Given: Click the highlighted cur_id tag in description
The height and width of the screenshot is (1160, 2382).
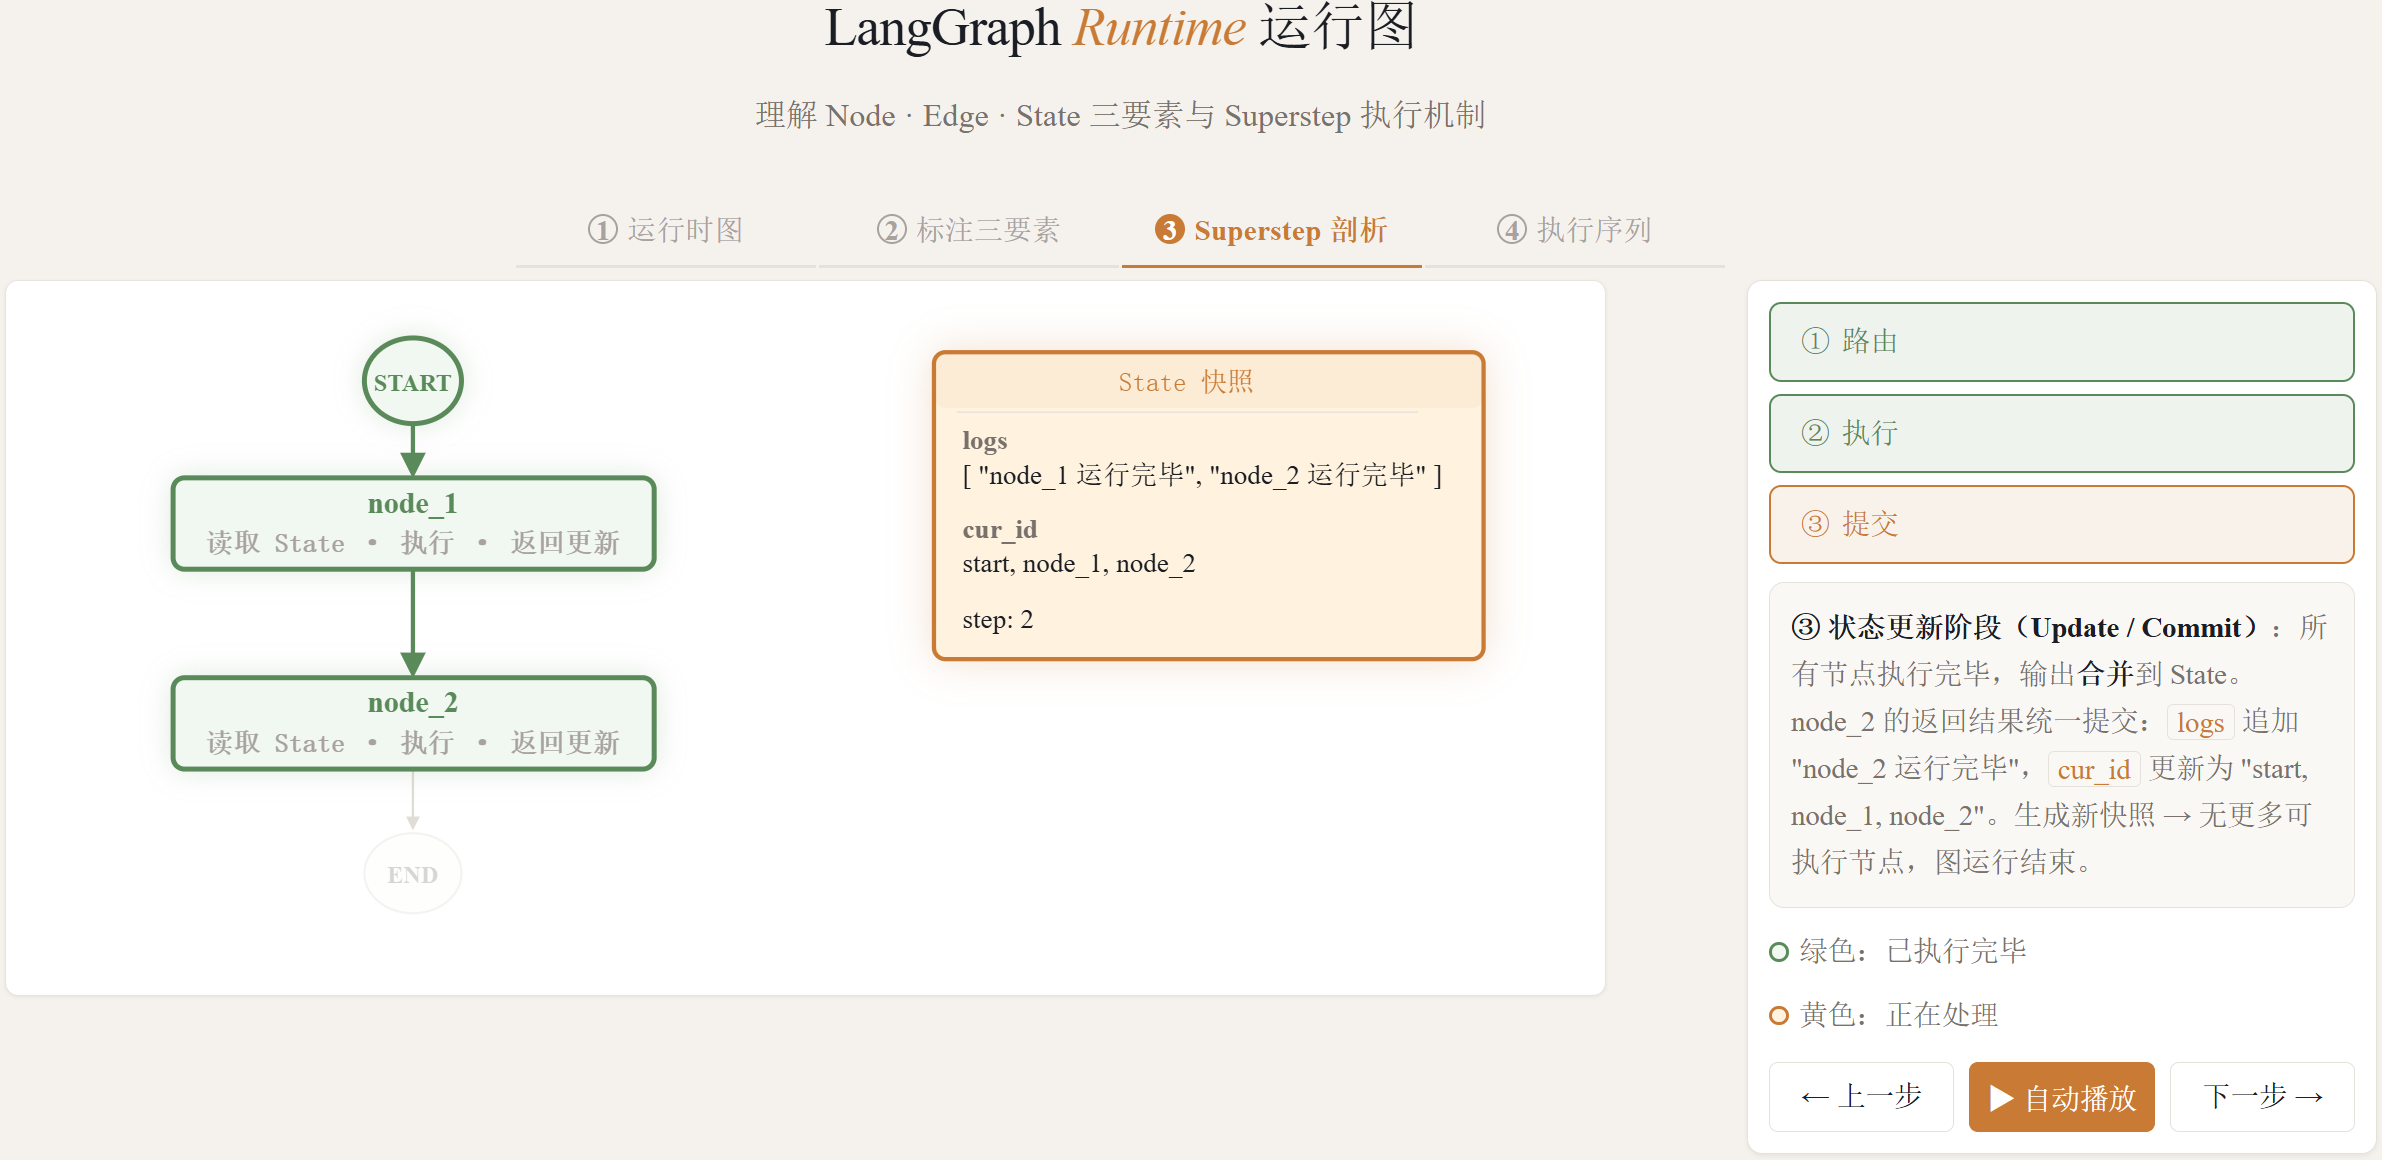Looking at the screenshot, I should coord(2094,769).
